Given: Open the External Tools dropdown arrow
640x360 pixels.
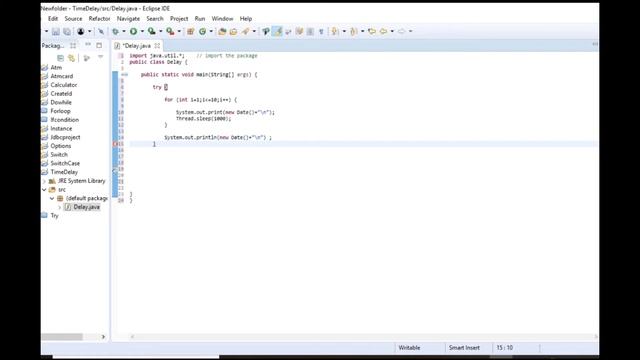Looking at the screenshot, I should pyautogui.click(x=179, y=31).
